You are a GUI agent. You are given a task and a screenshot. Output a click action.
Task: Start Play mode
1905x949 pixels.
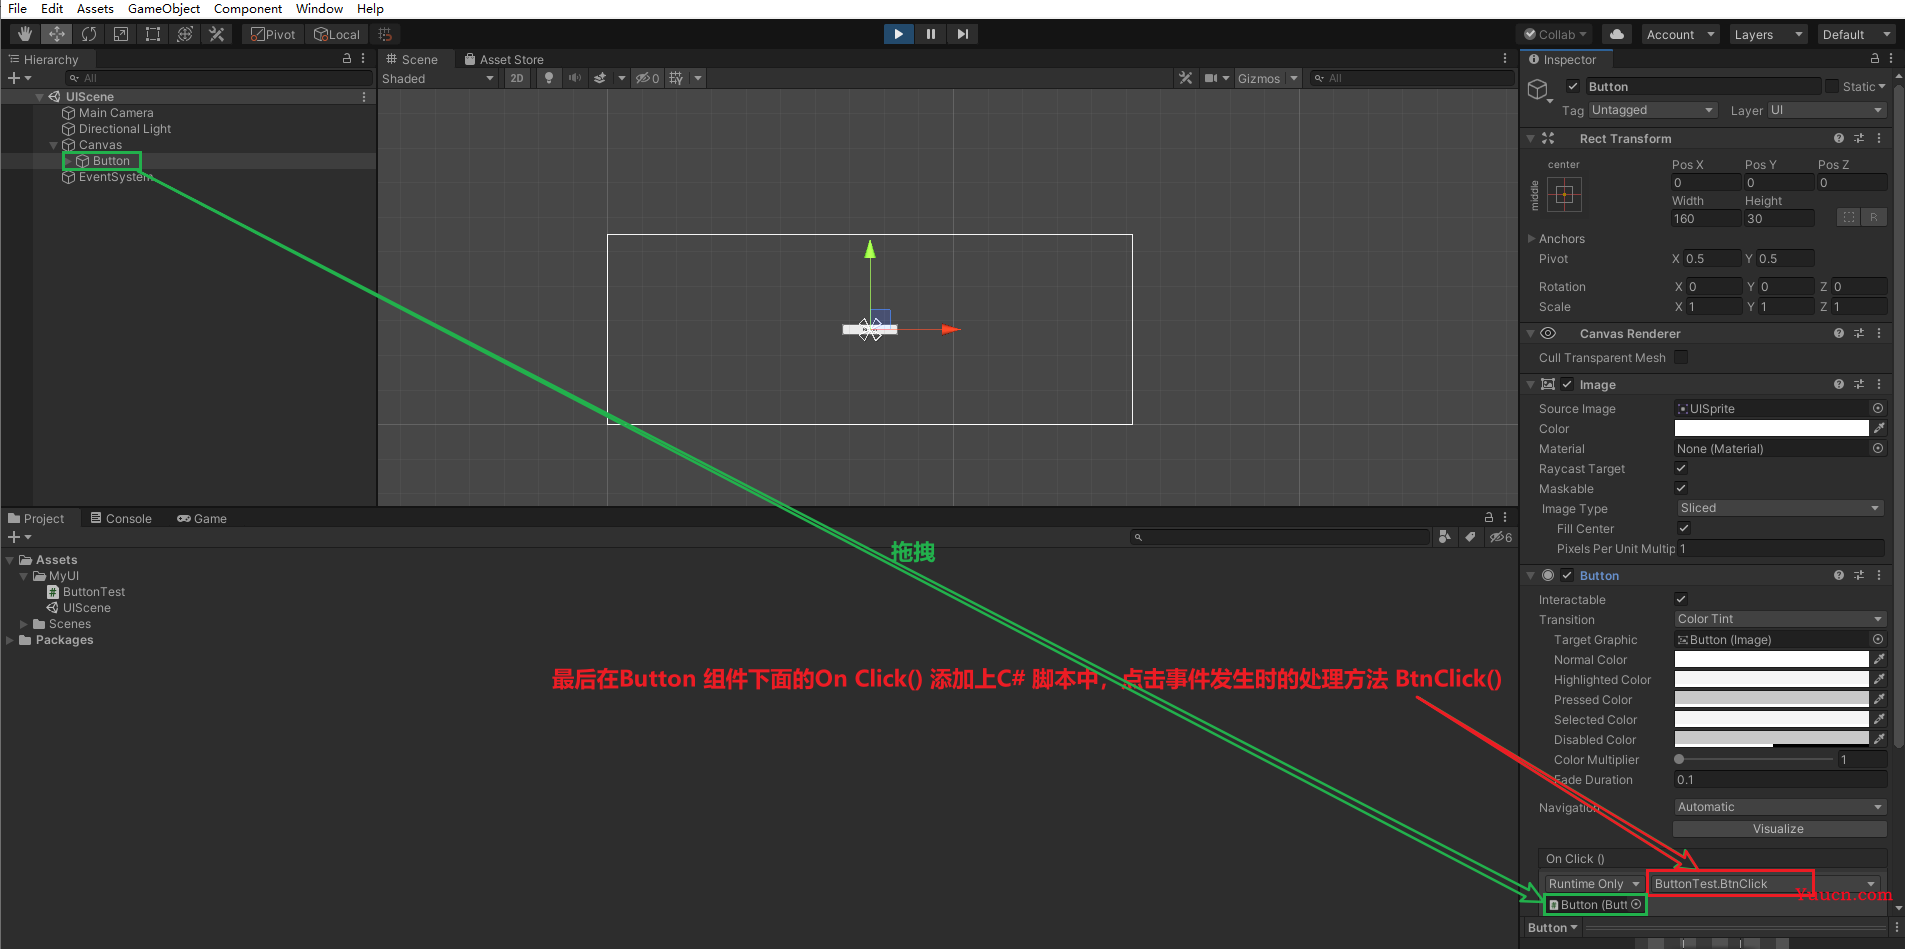[899, 34]
